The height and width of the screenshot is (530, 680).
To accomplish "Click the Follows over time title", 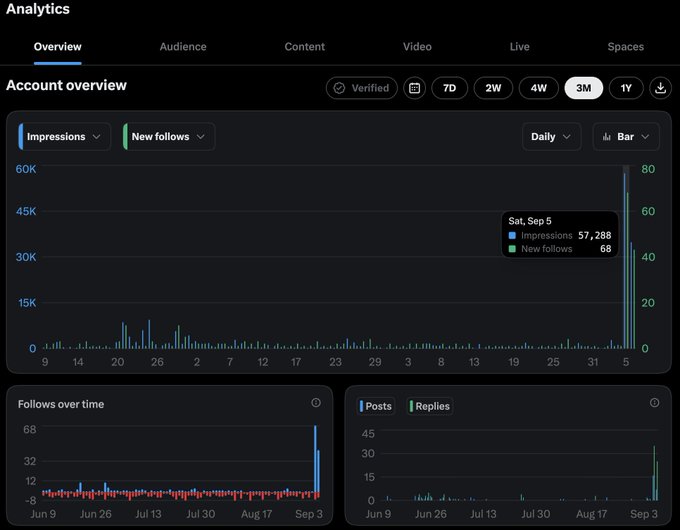I will [x=61, y=404].
